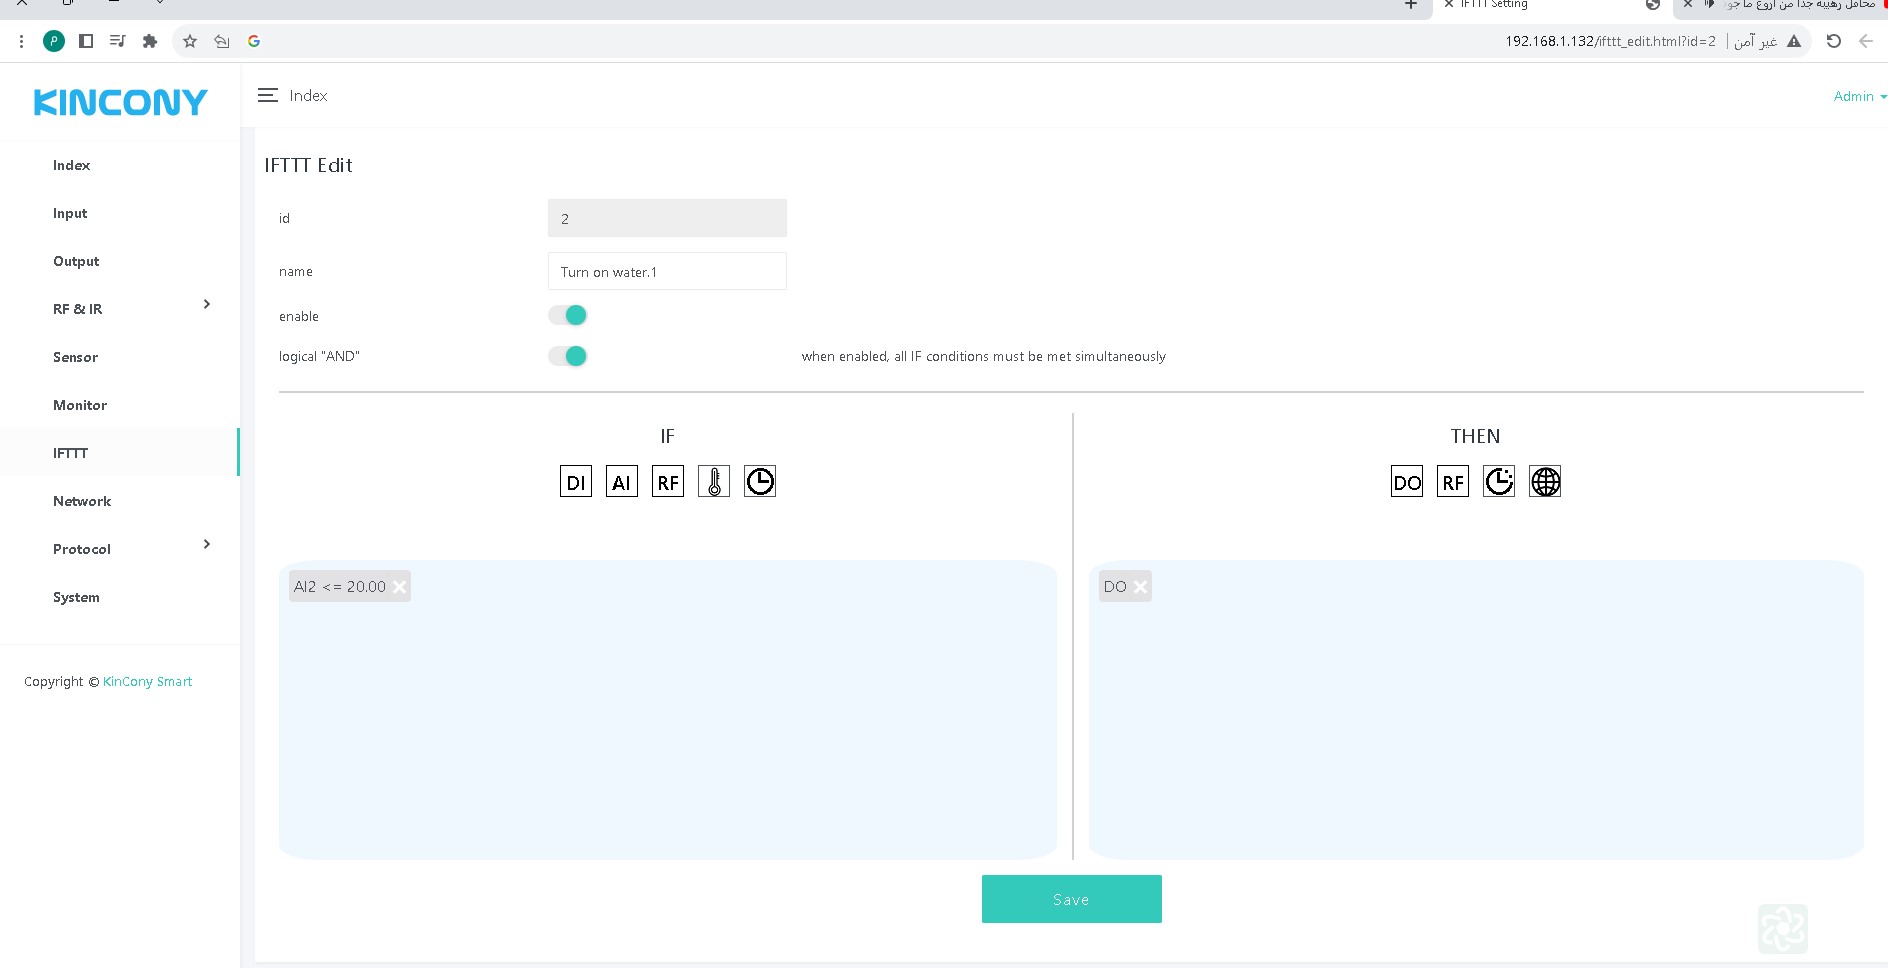Add a network globe action
1888x968 pixels.
click(x=1544, y=482)
